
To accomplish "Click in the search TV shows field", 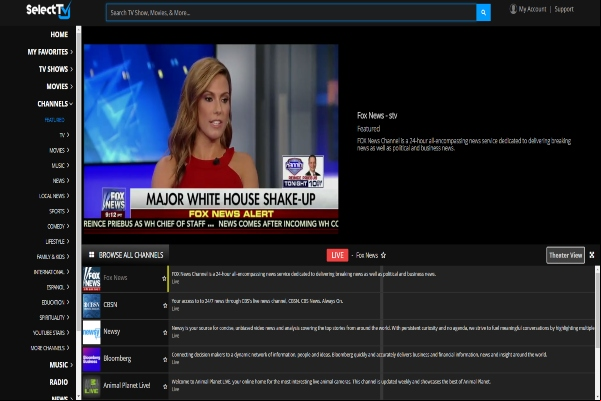I will [291, 13].
